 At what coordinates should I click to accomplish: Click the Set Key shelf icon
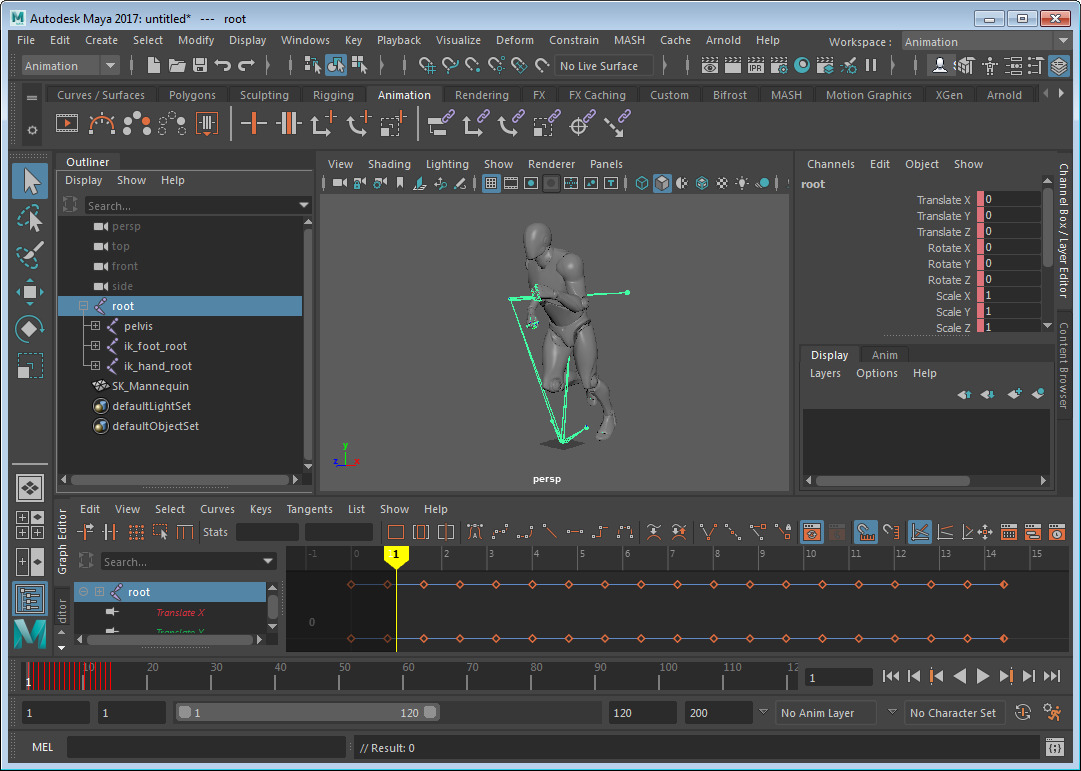(255, 124)
